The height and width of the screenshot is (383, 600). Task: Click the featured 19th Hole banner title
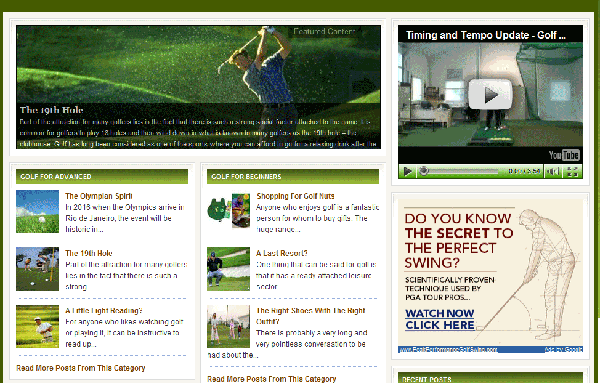point(52,110)
